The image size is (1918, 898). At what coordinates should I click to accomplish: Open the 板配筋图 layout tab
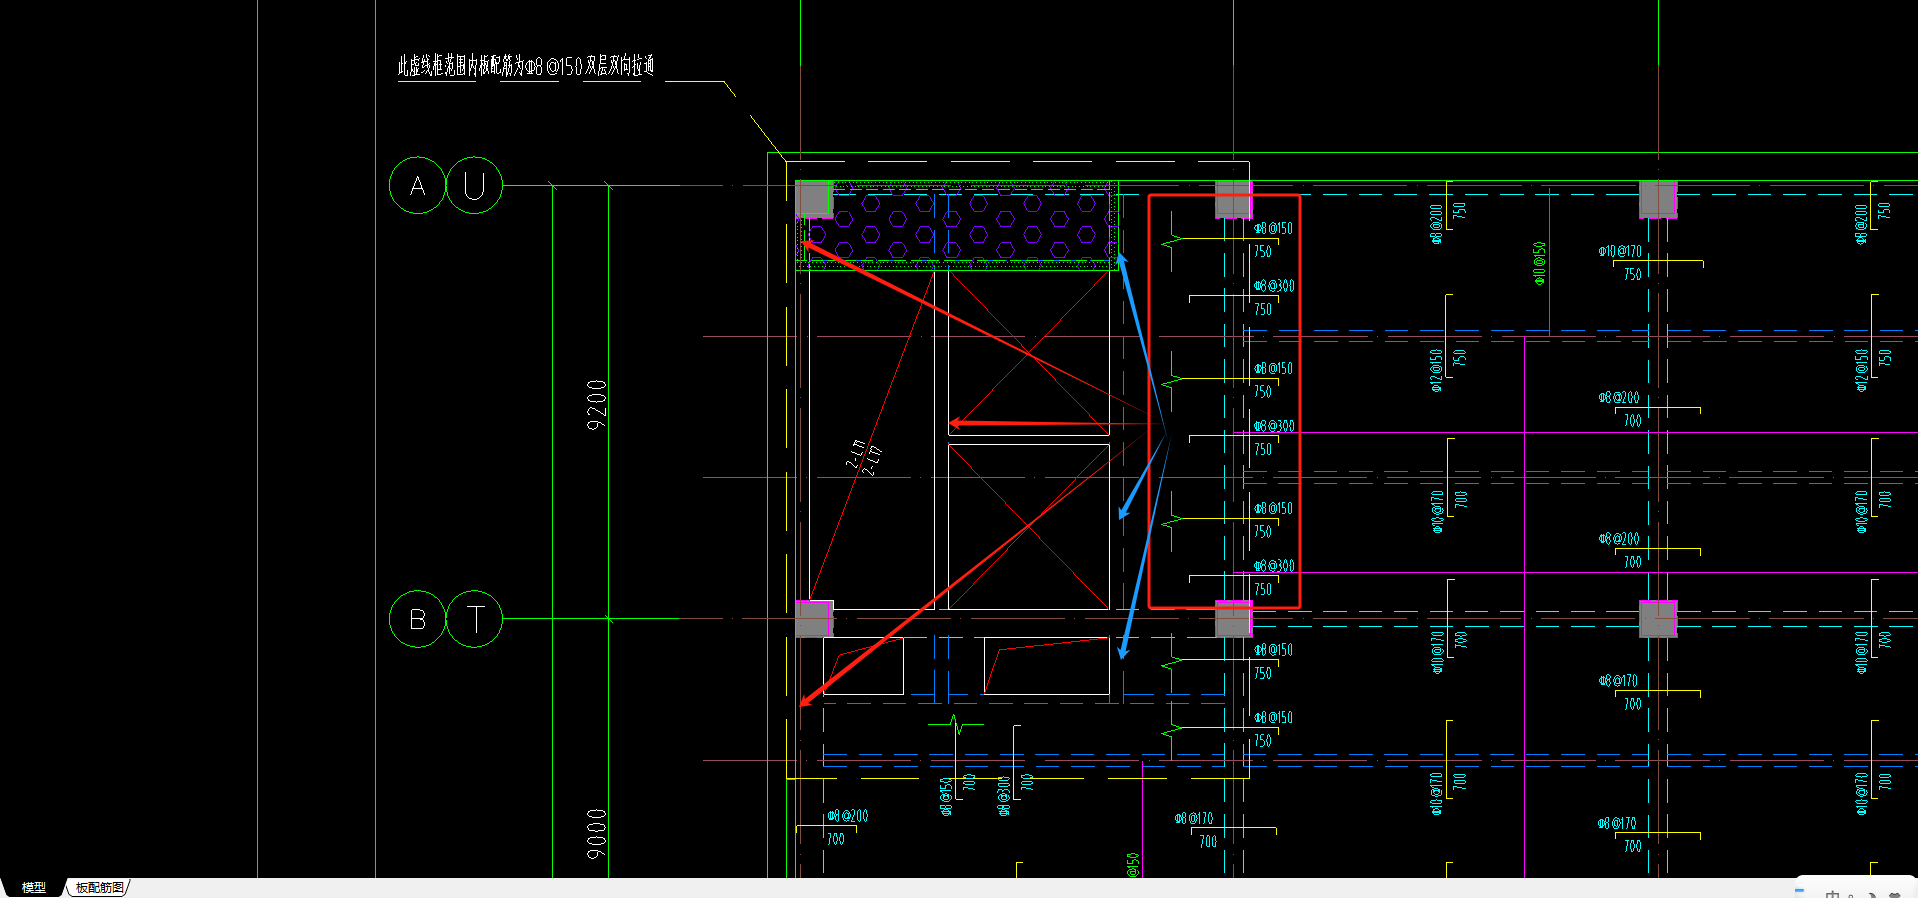99,887
